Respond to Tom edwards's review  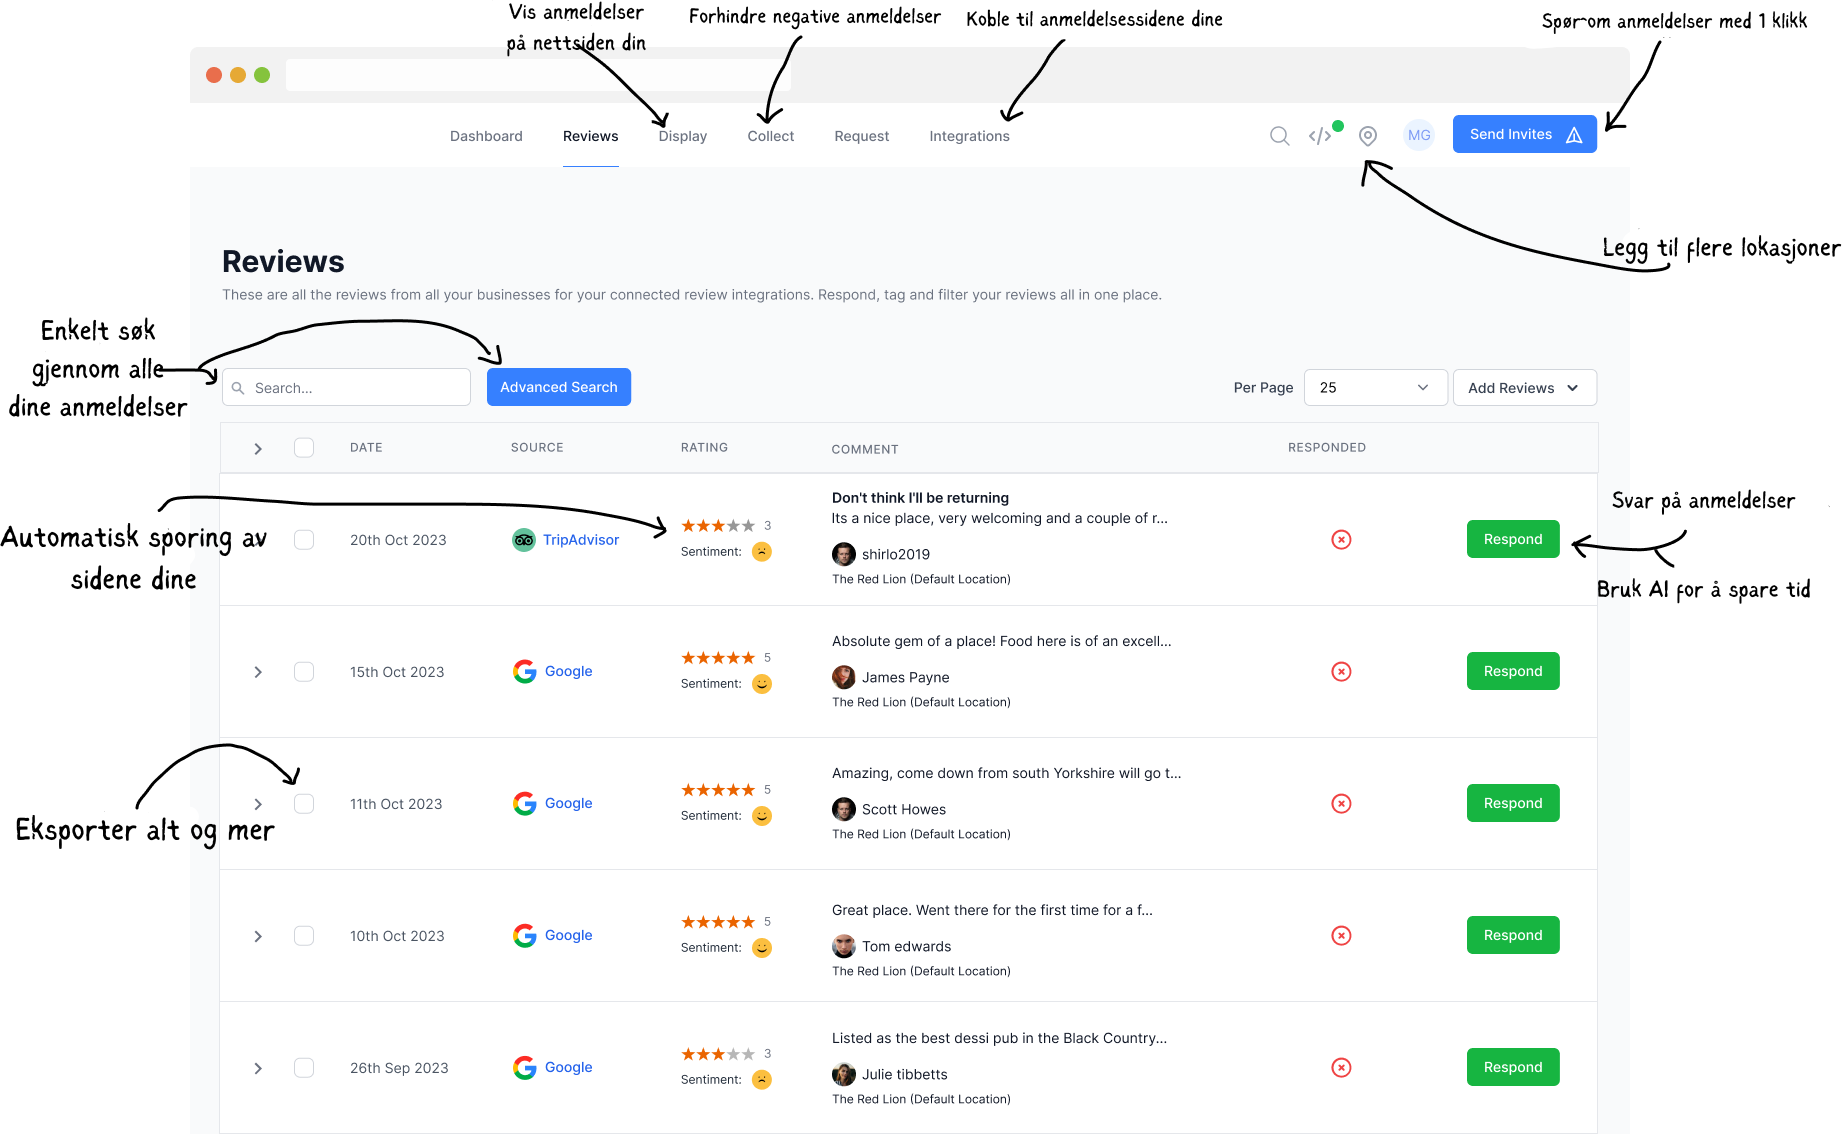1513,935
